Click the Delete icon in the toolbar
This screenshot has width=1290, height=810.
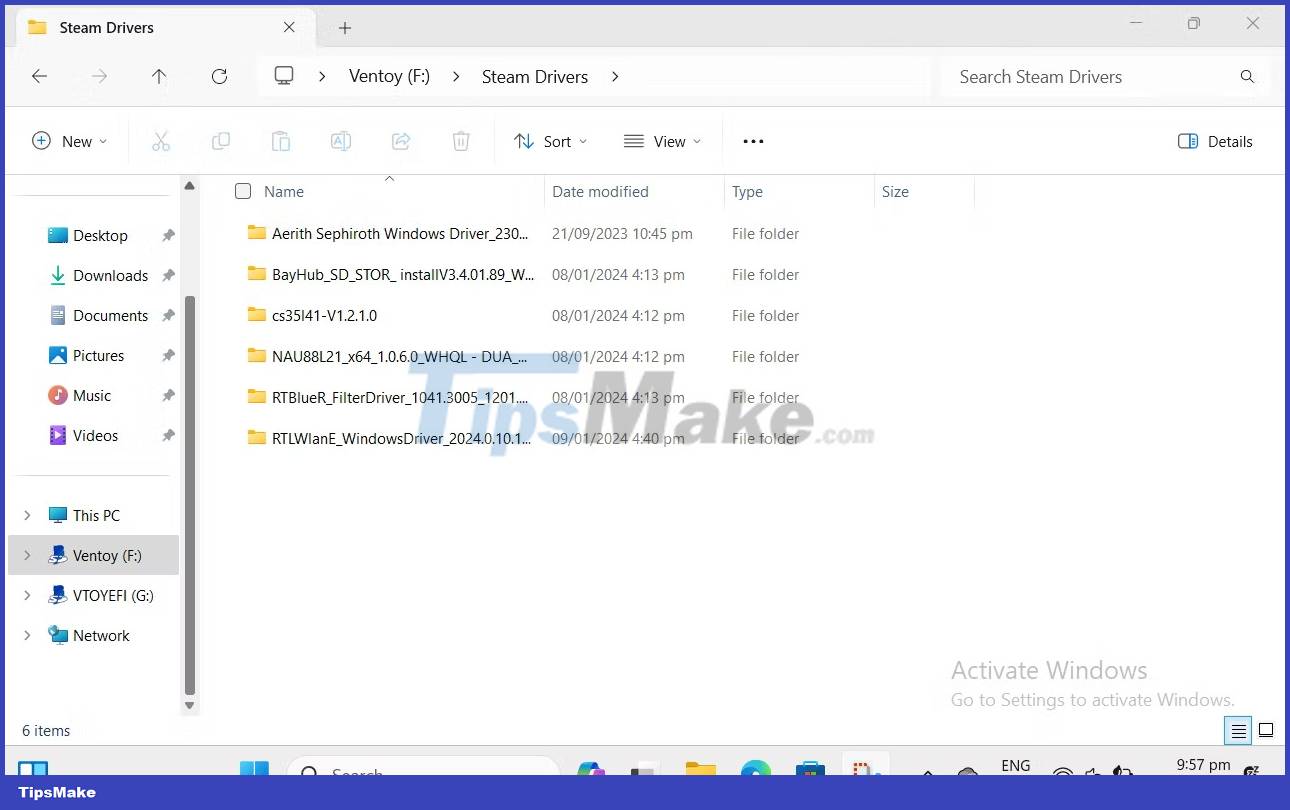(x=461, y=141)
